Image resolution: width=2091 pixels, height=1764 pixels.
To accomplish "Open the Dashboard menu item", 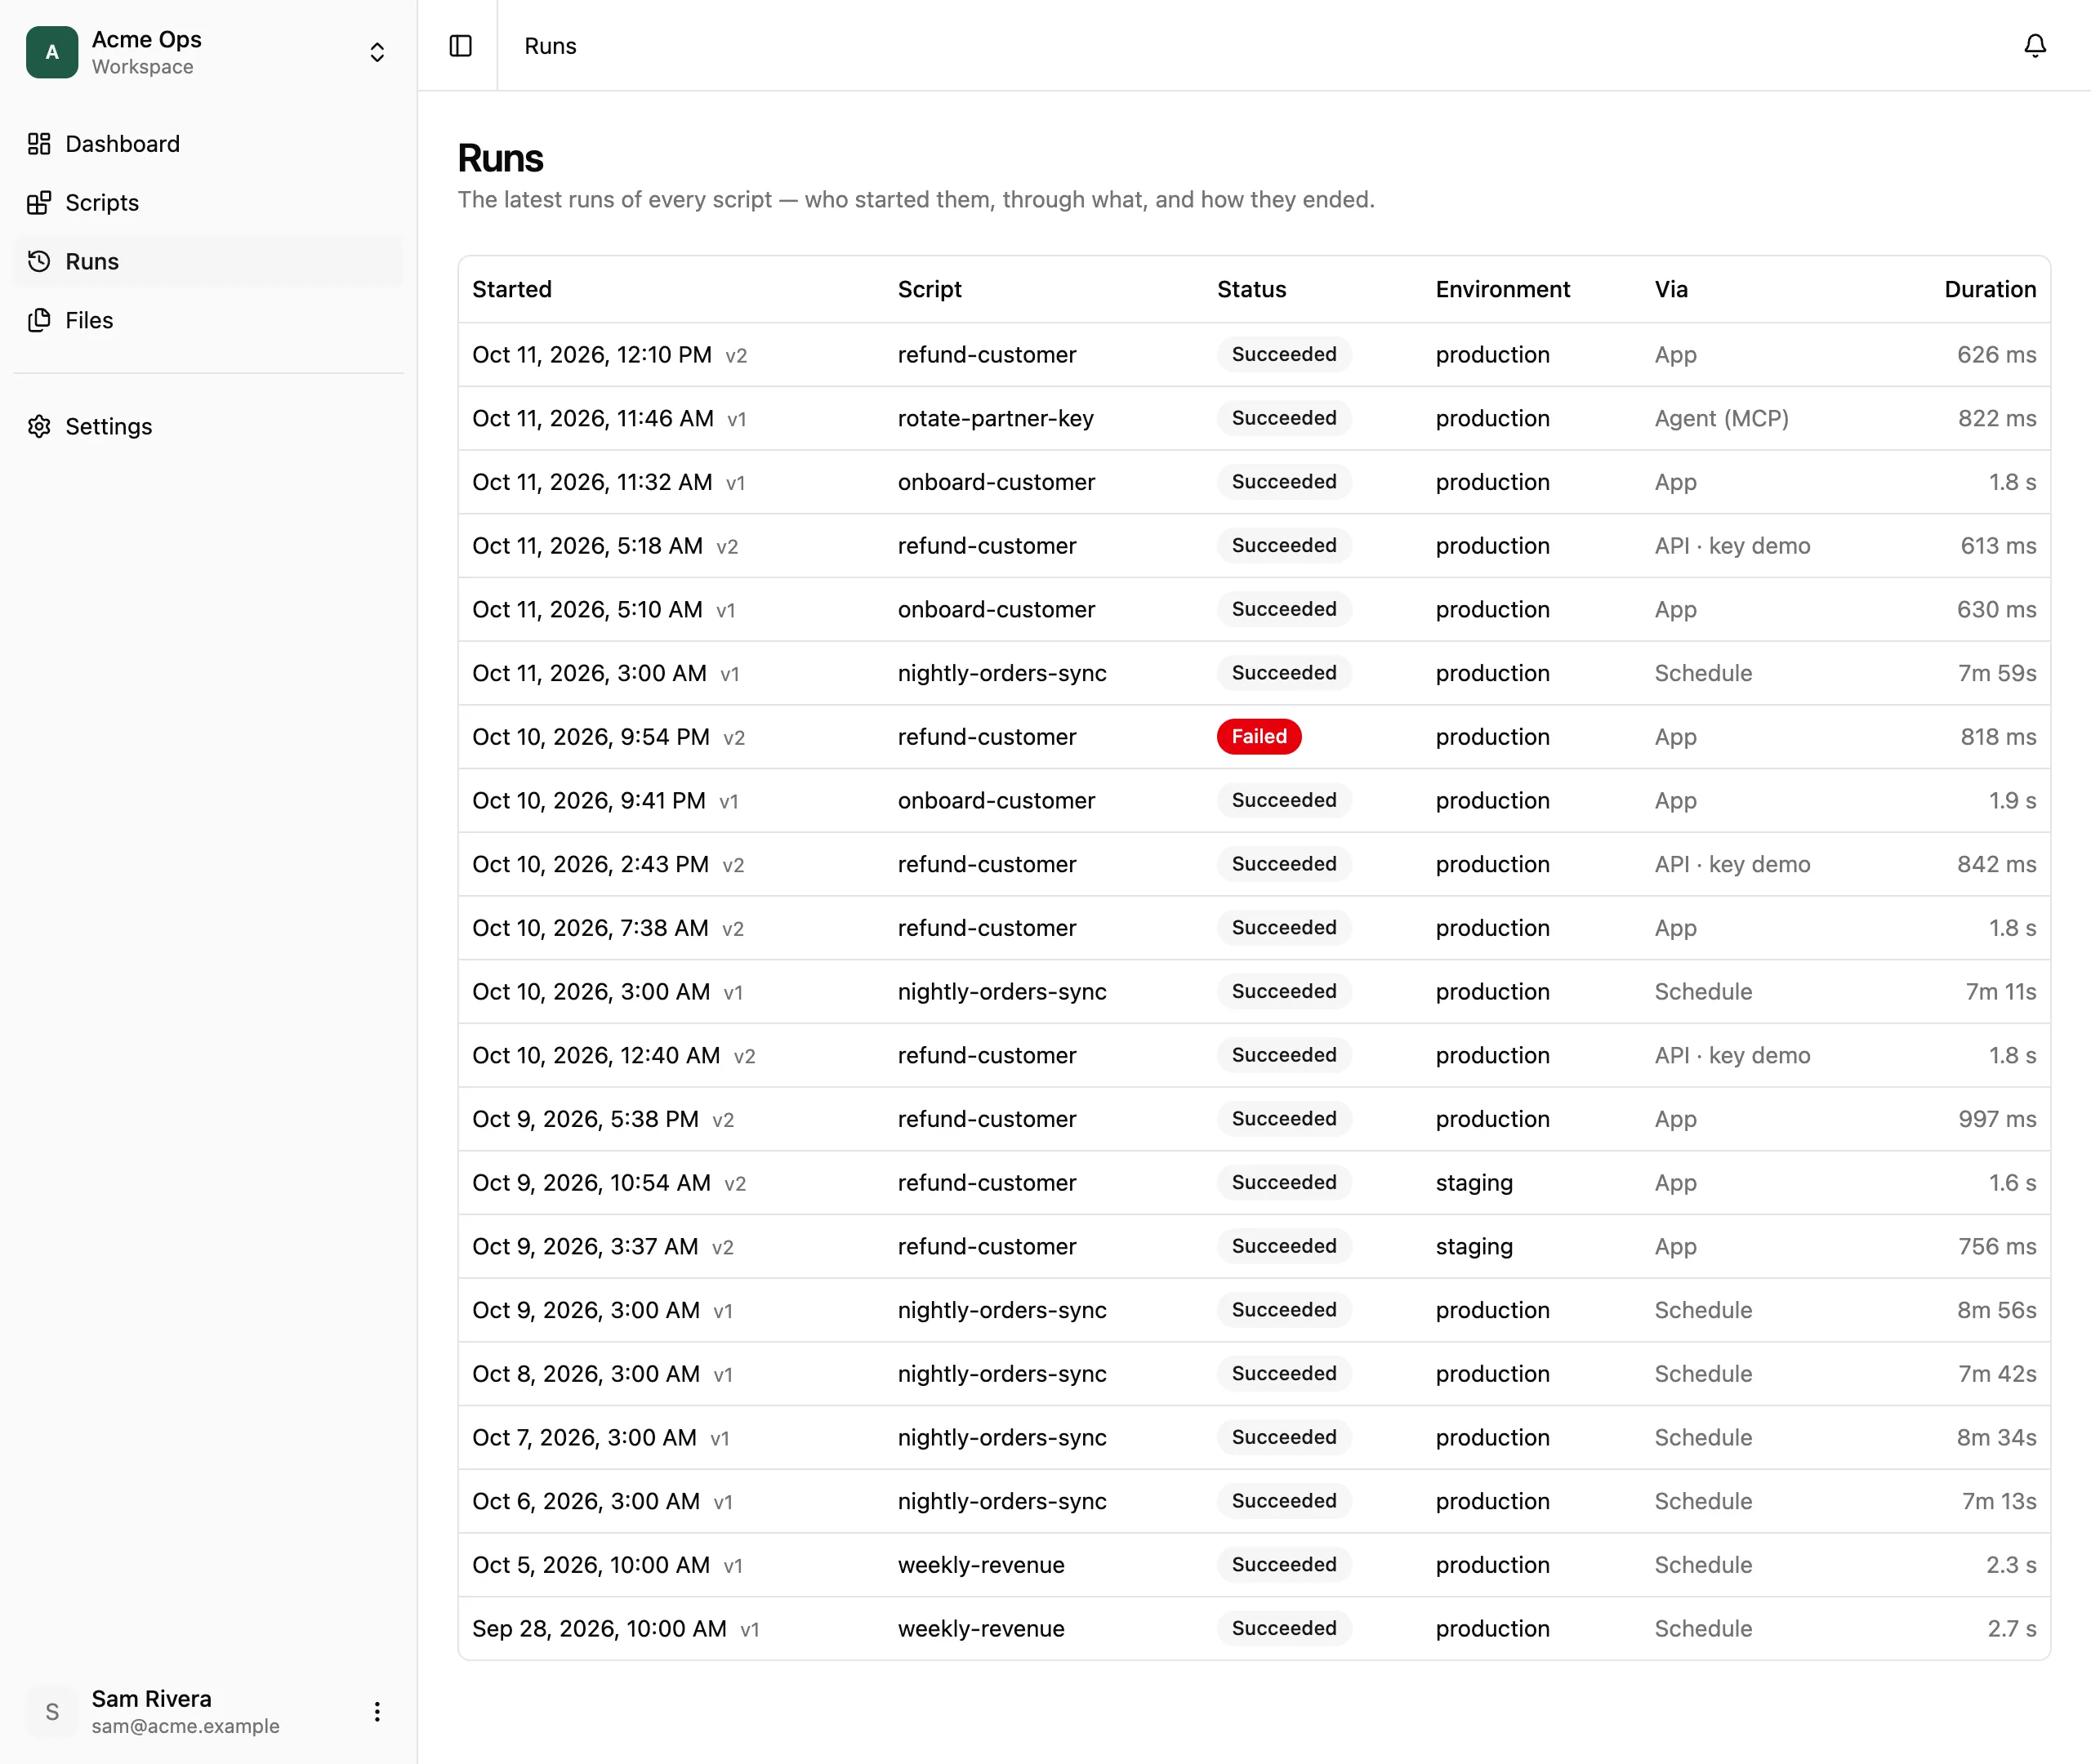I will 208,144.
